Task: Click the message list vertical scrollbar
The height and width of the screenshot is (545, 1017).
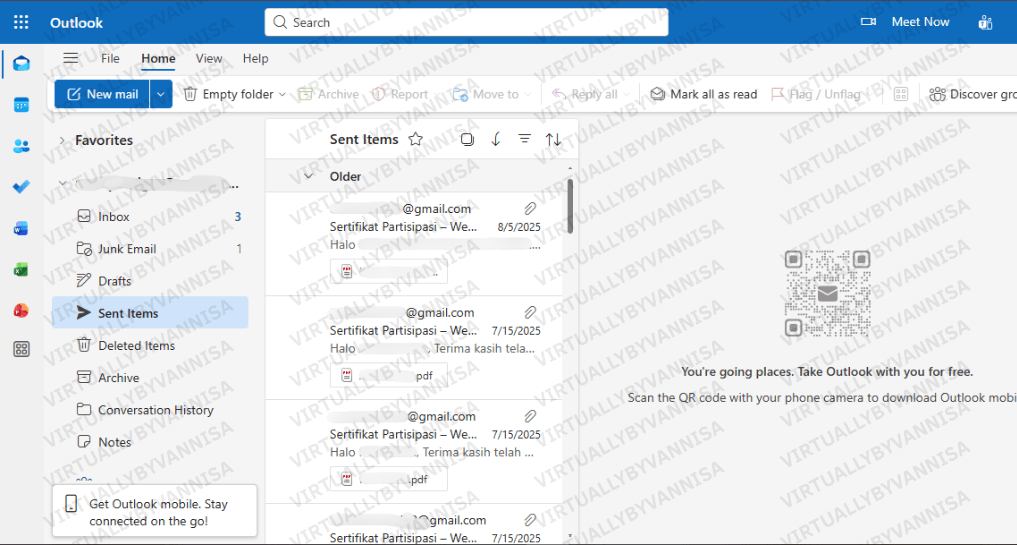Action: click(x=570, y=206)
